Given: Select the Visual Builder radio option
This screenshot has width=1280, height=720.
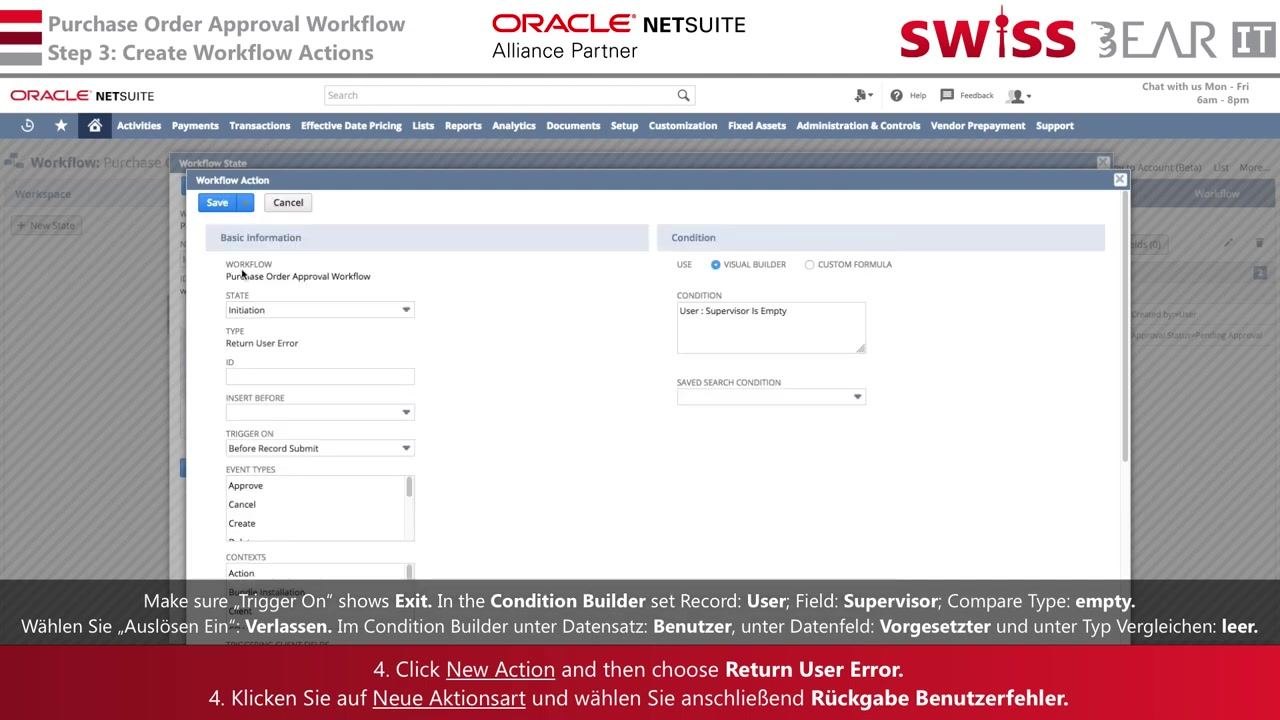Looking at the screenshot, I should pos(715,265).
